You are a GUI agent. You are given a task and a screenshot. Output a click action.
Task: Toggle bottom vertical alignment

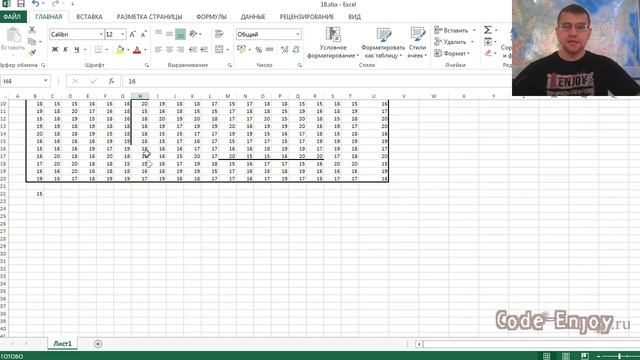coord(180,34)
